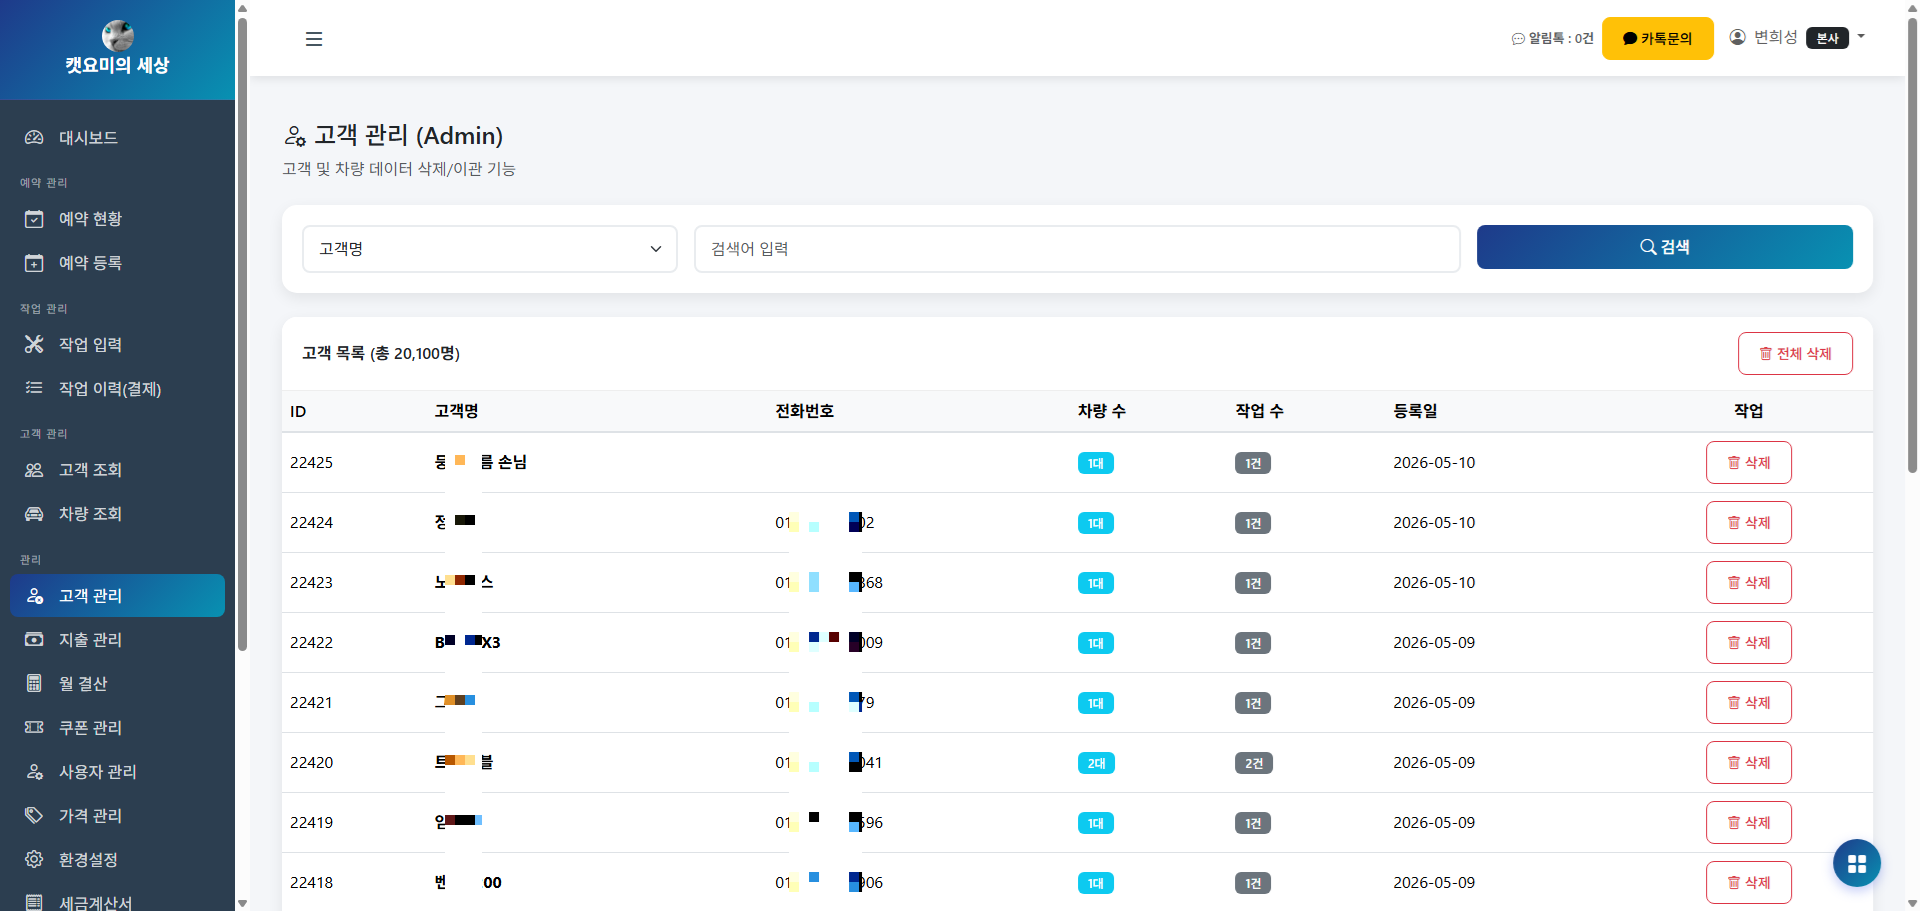1920x911 pixels.
Task: Click the 세금계산서 sidebar icon
Action: pyautogui.click(x=34, y=903)
